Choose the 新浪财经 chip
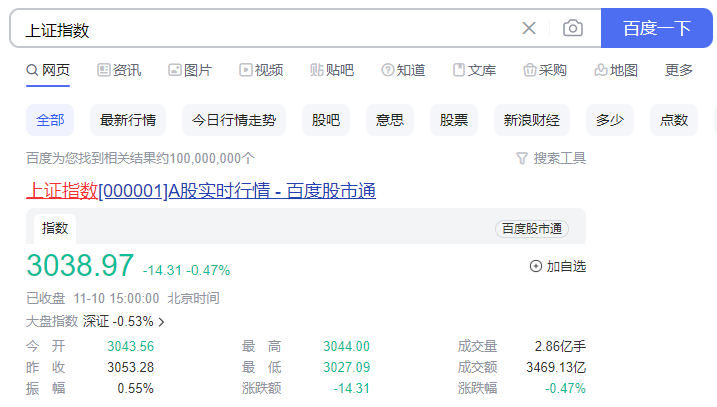717x407 pixels. 532,120
